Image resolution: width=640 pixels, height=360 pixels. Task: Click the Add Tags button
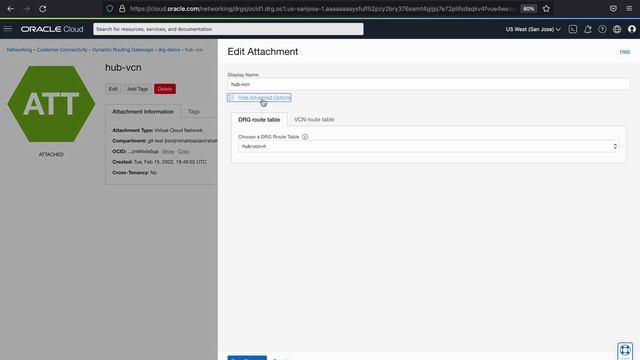tap(138, 89)
